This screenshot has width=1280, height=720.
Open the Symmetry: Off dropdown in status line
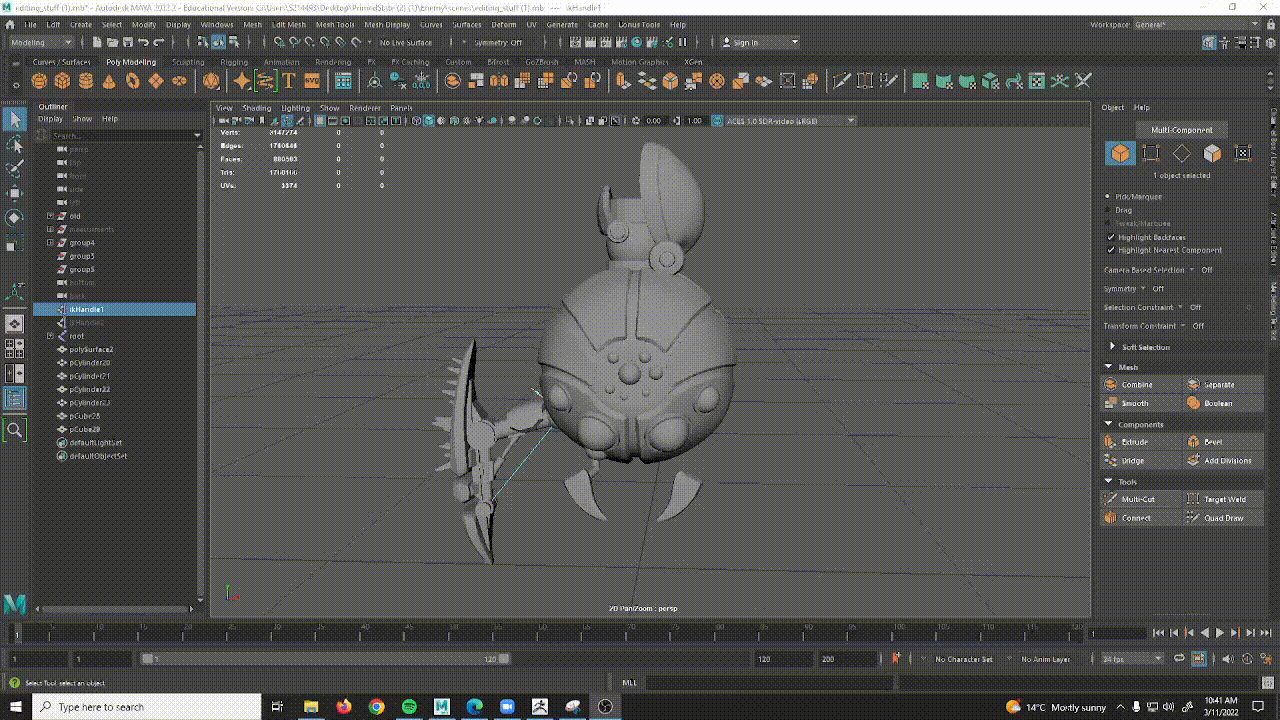pos(499,42)
